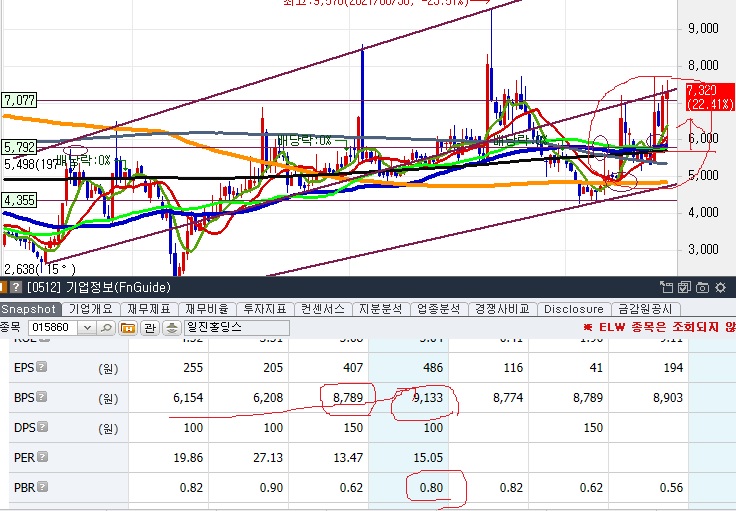
Task: Click the PER value 19.86
Action: point(188,458)
